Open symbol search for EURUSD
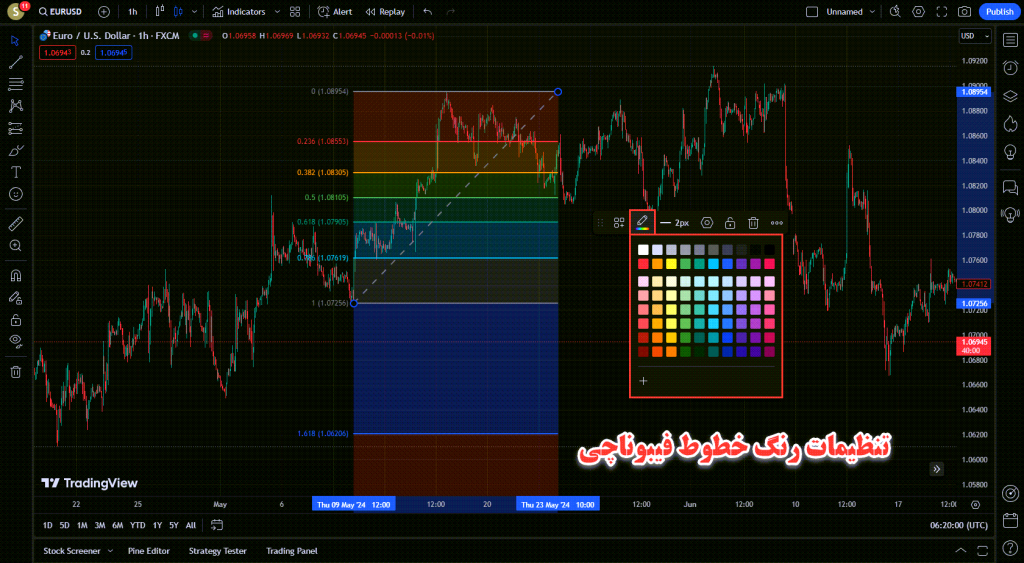The width and height of the screenshot is (1024, 563). click(x=60, y=12)
